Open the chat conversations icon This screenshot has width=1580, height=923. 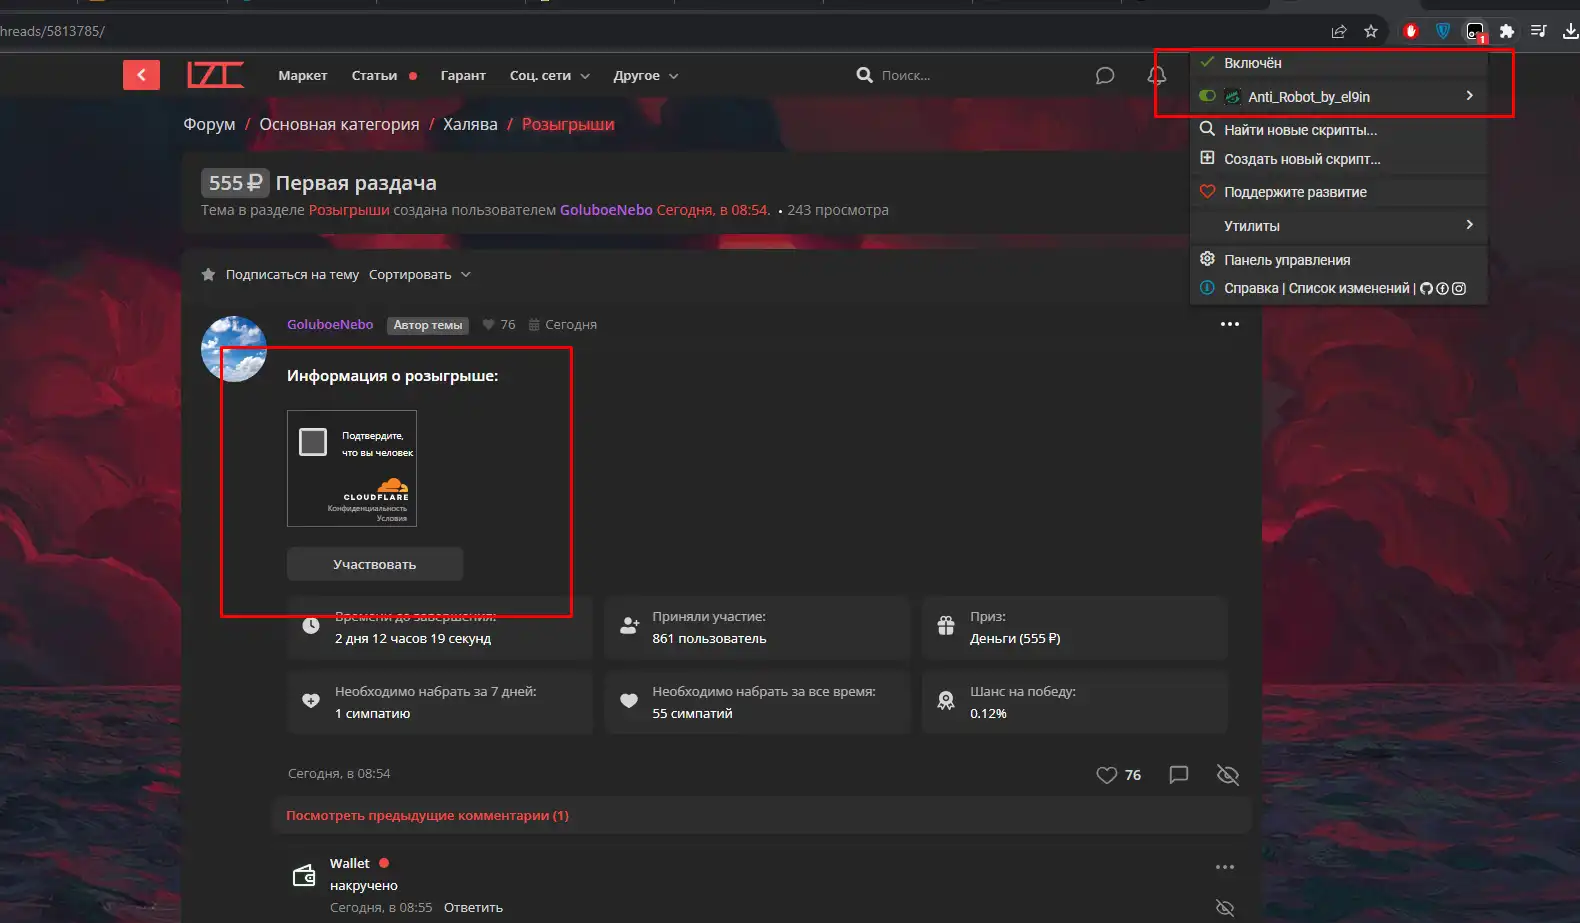pos(1104,75)
